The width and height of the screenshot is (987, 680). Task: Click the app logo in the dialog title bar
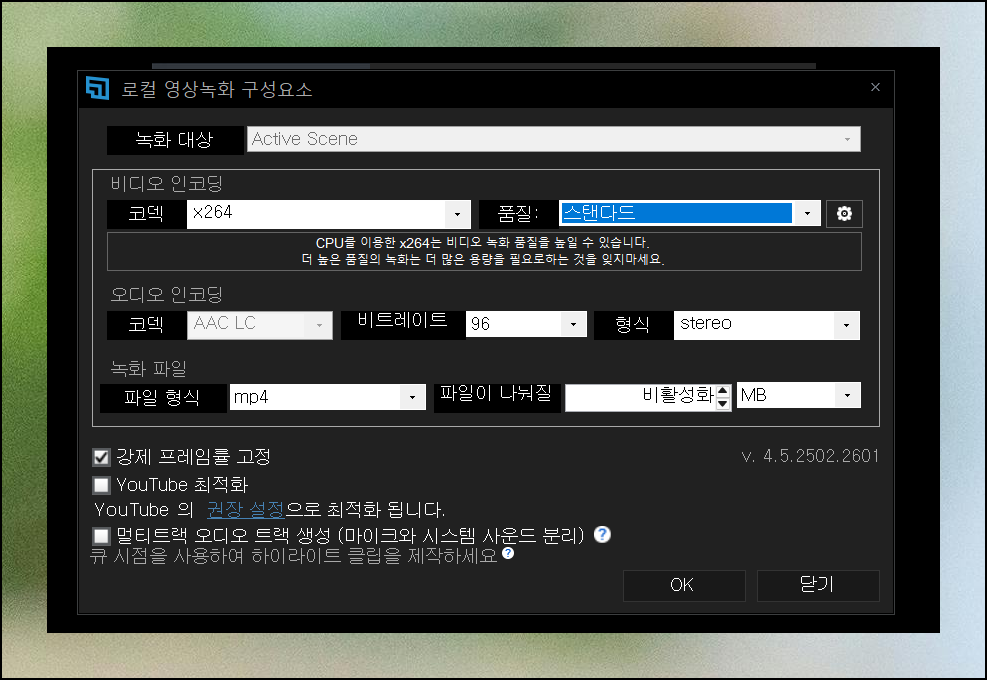pyautogui.click(x=98, y=88)
